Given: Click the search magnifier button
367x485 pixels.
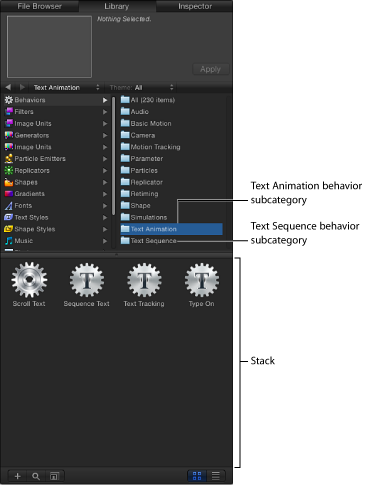Looking at the screenshot, I should click(36, 476).
